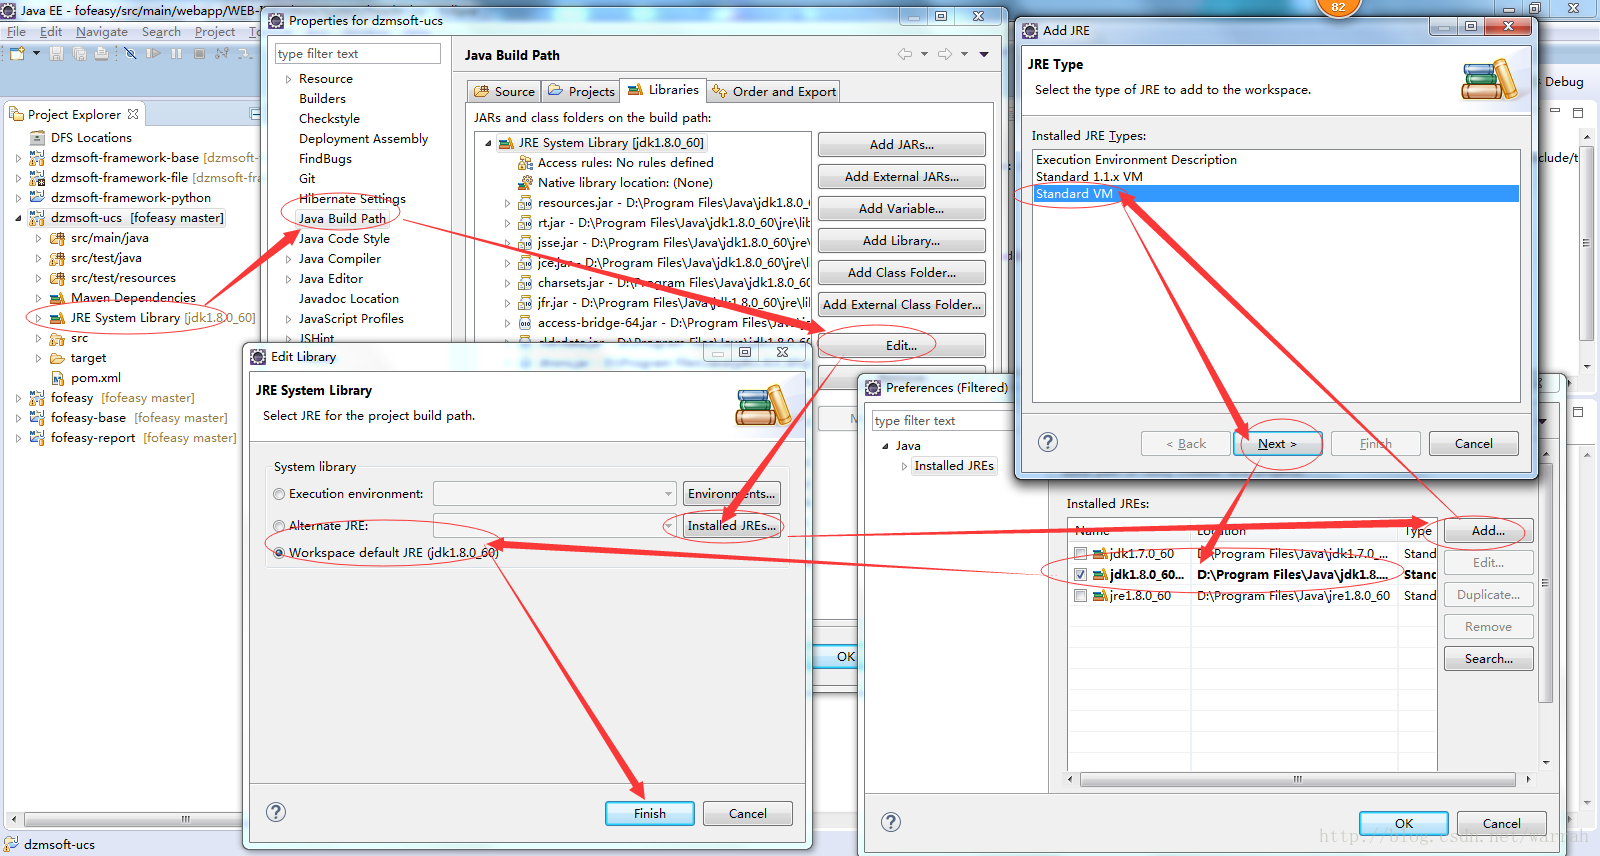Click the Disconnect debug icon
1600x856 pixels.
[222, 53]
